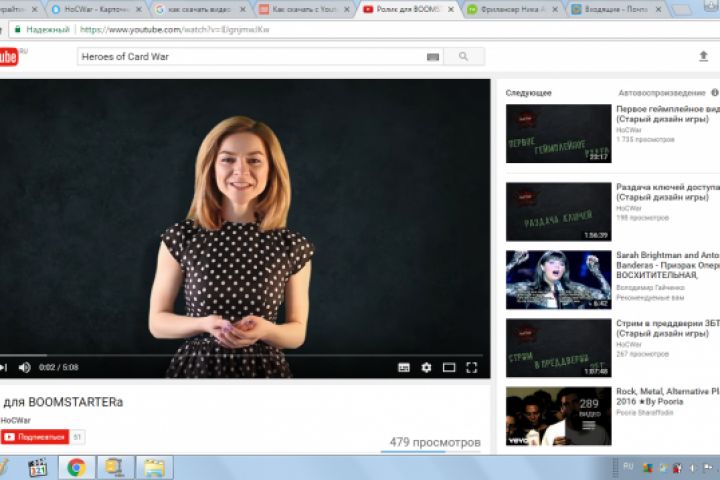Open the HoCWar channel link under title
The width and height of the screenshot is (720, 480).
(x=16, y=420)
